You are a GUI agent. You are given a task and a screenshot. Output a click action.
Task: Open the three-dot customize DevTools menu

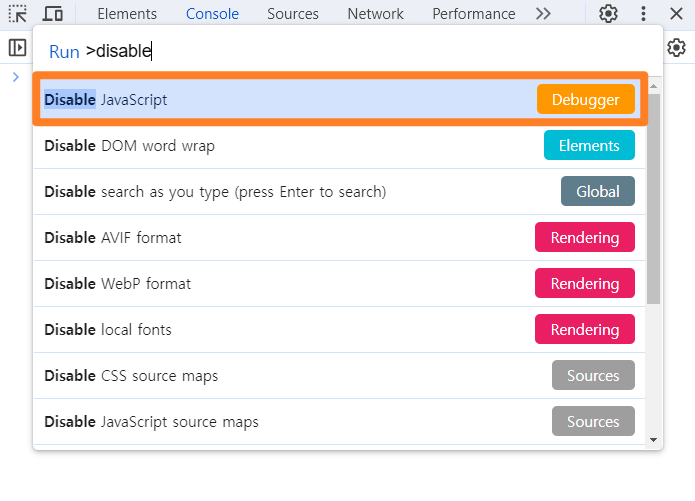click(x=643, y=14)
